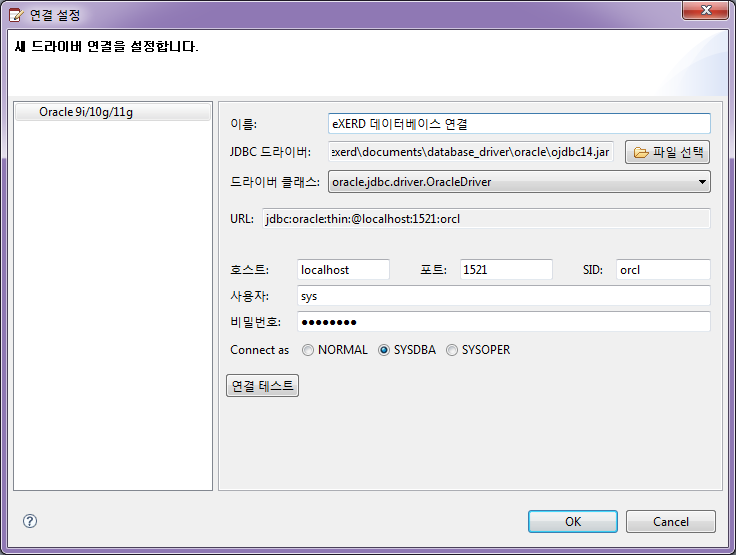
Task: Click the folder icon on file select button
Action: click(641, 153)
